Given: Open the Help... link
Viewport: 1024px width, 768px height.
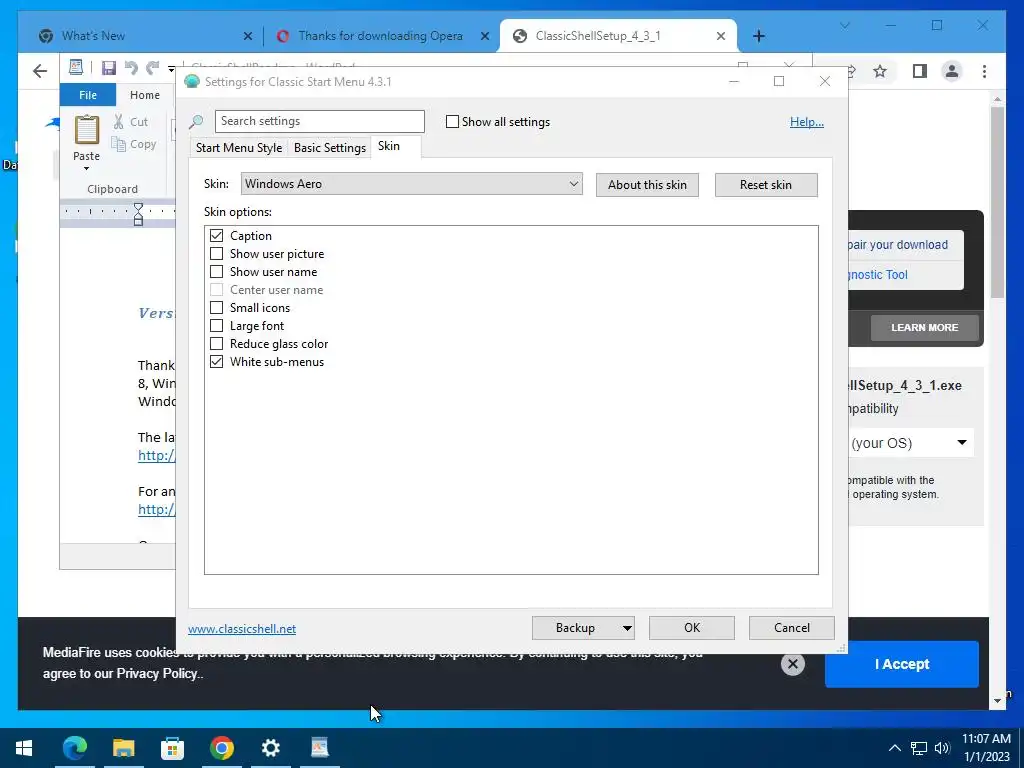Looking at the screenshot, I should coord(807,122).
